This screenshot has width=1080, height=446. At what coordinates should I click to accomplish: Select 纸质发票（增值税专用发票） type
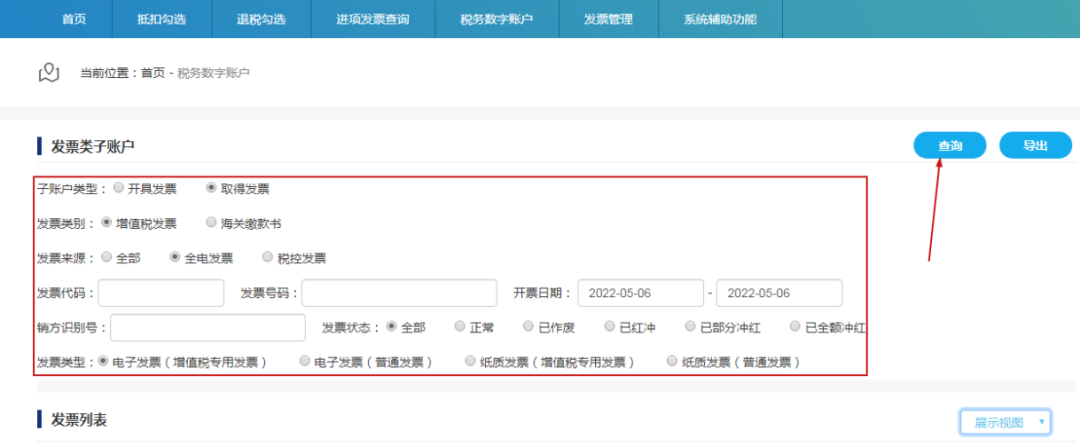[470, 361]
